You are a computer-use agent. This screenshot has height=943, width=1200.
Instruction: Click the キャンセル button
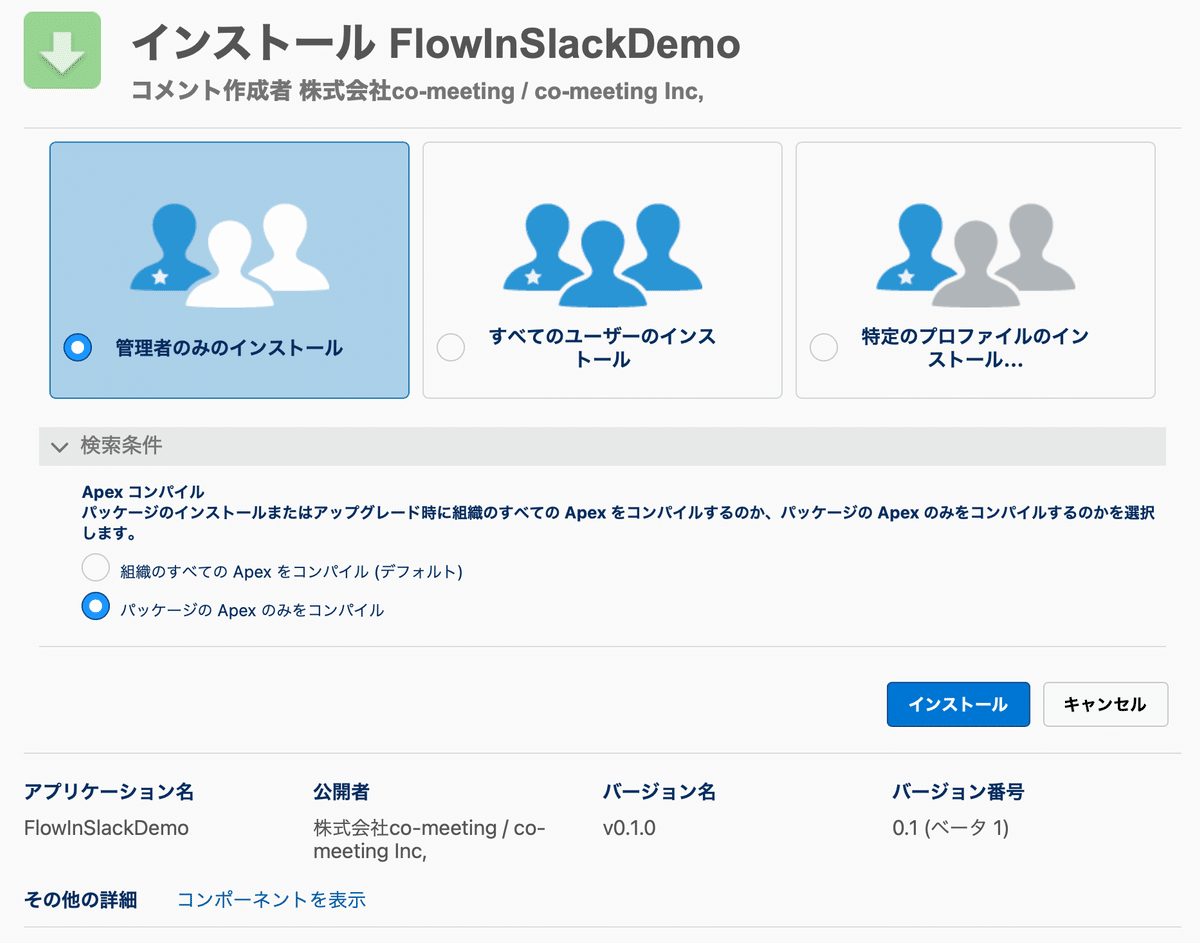(1105, 704)
